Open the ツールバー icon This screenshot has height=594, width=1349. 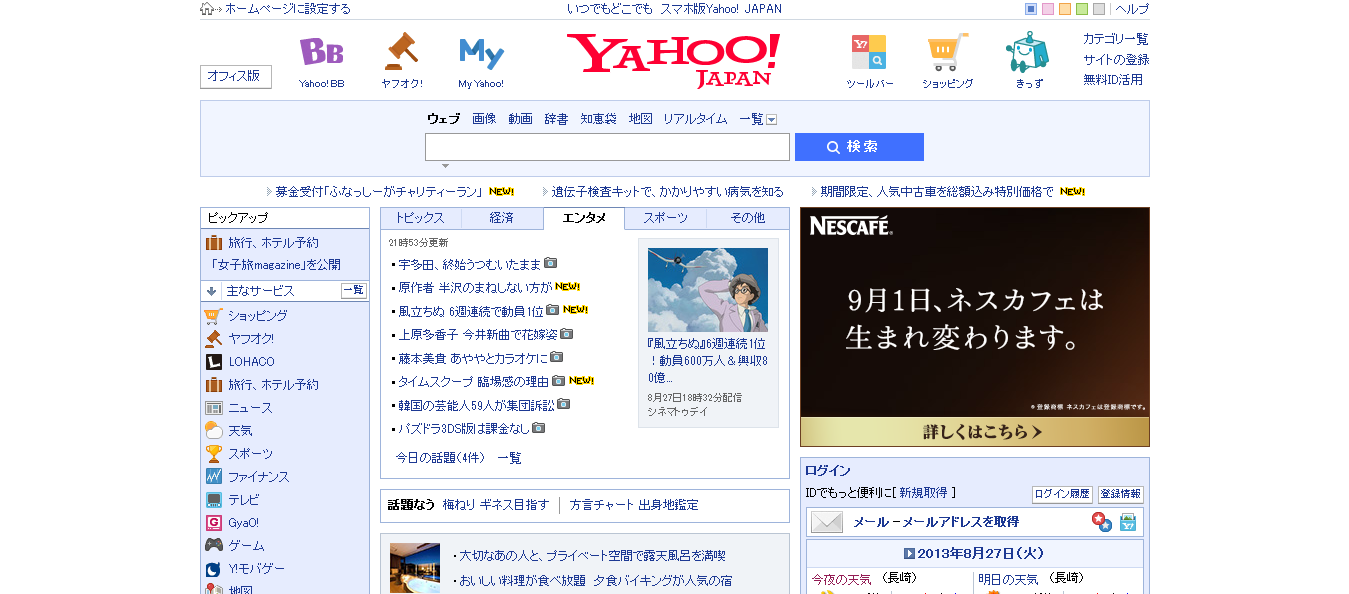tap(868, 52)
